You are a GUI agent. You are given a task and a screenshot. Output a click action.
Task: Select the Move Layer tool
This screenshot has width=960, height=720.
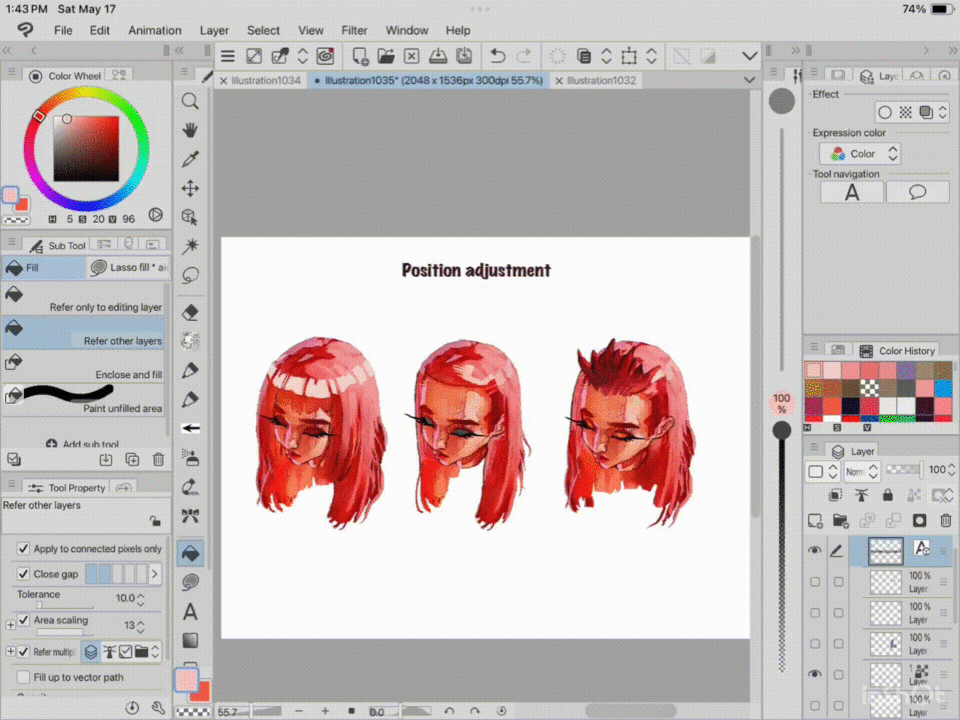point(190,188)
